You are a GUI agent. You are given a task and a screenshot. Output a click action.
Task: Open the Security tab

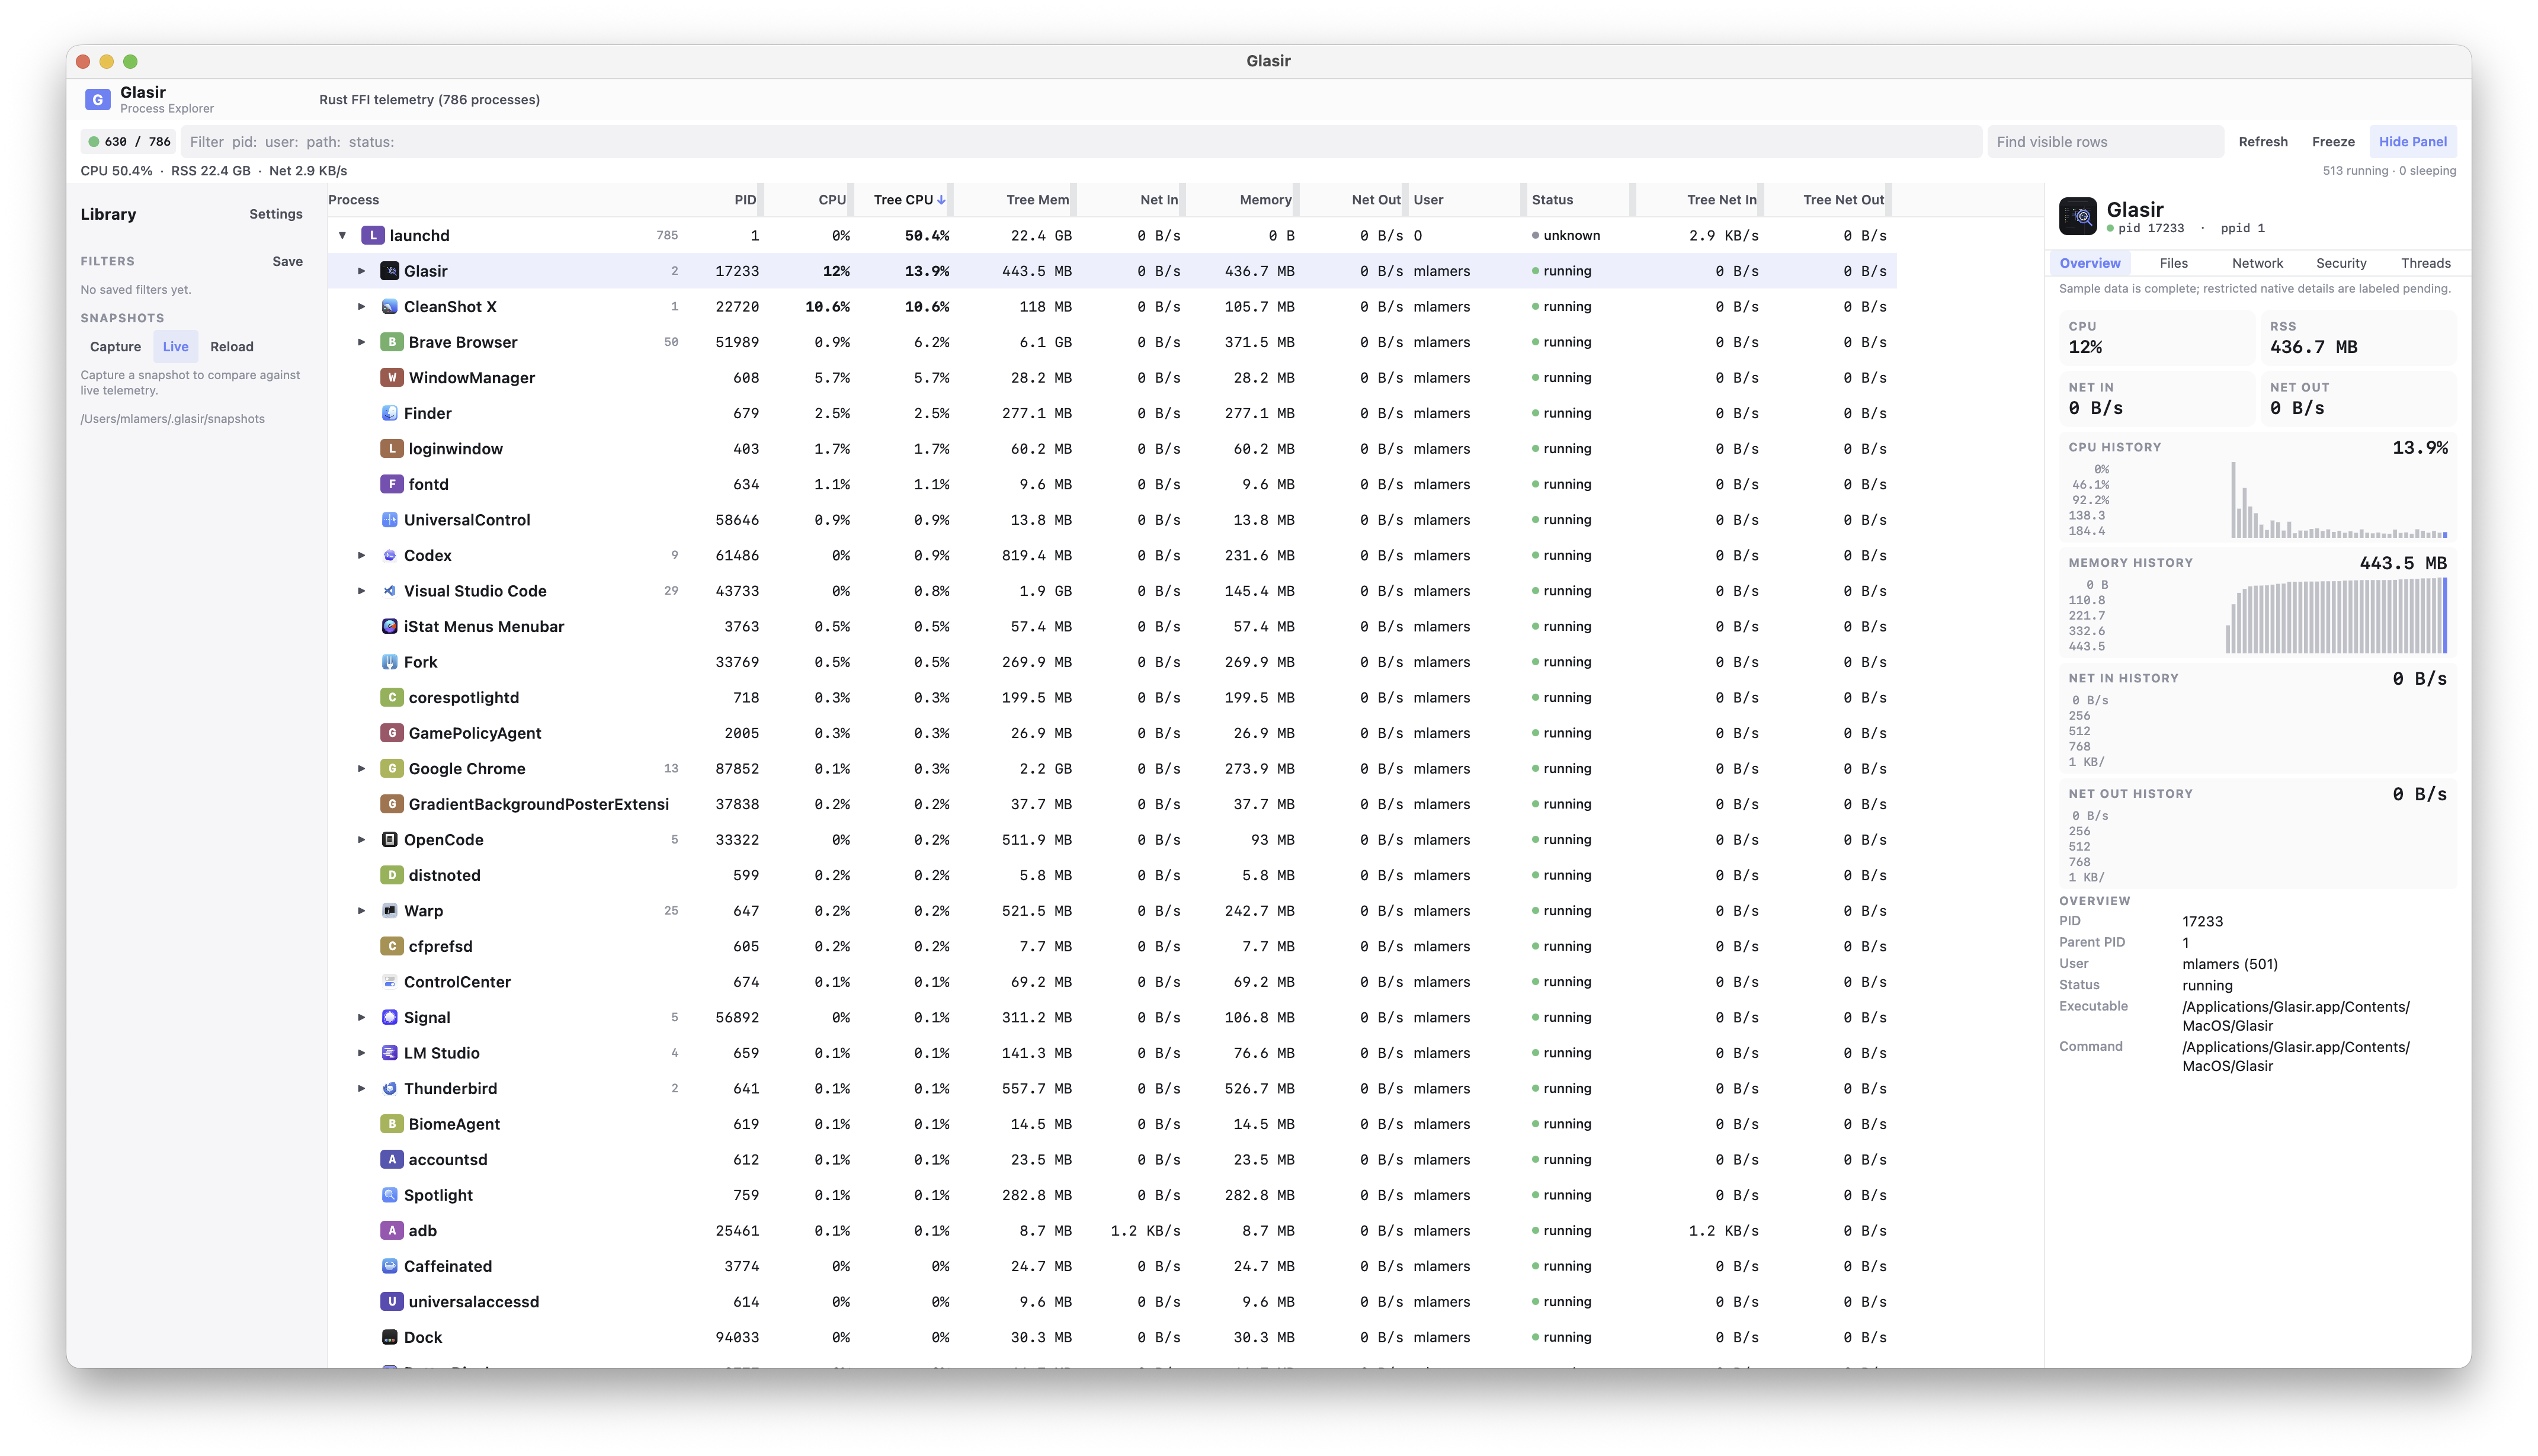(x=2340, y=263)
